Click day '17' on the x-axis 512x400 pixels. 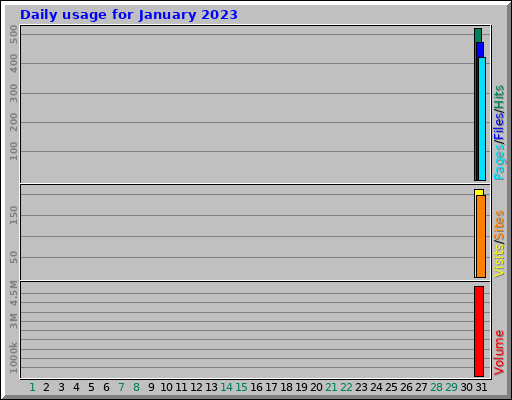tap(271, 387)
